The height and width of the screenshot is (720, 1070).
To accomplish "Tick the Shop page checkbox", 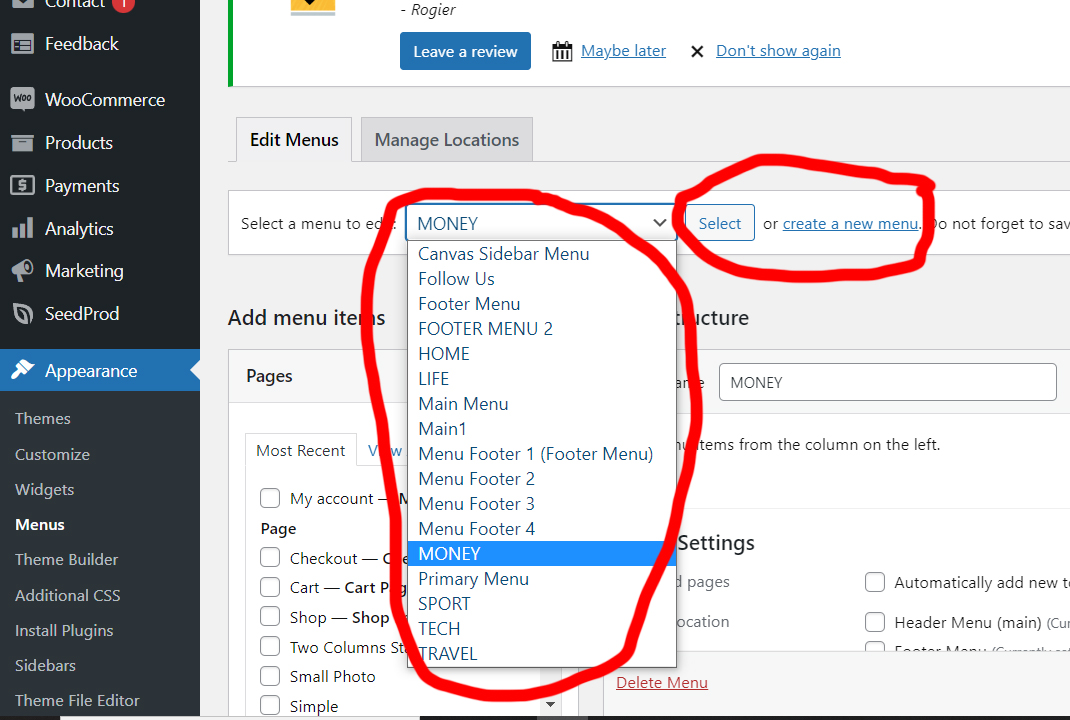I will 270,616.
